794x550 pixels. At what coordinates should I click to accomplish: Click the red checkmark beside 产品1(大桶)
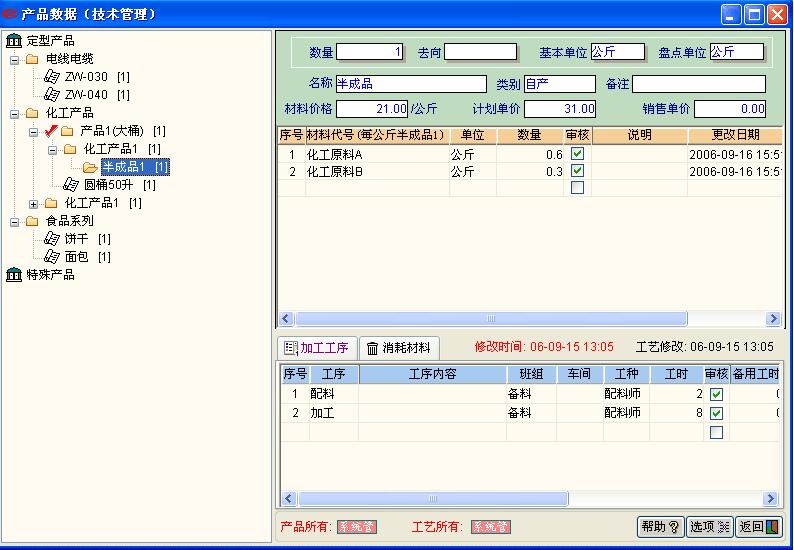[x=51, y=131]
